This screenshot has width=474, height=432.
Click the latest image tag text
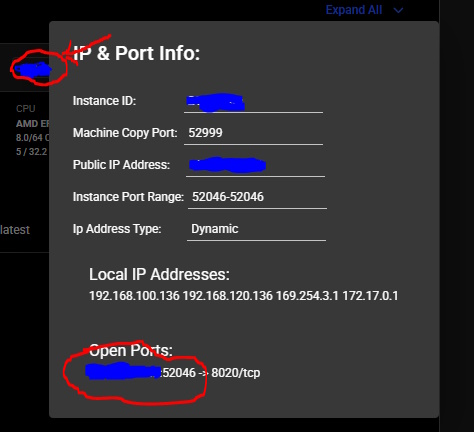pyautogui.click(x=15, y=230)
